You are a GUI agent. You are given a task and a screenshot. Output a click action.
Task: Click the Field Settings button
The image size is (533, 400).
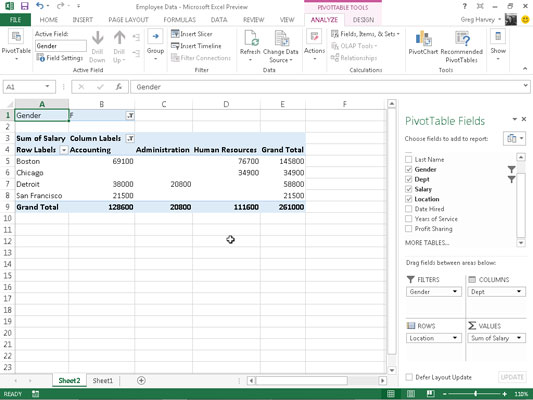coord(60,58)
